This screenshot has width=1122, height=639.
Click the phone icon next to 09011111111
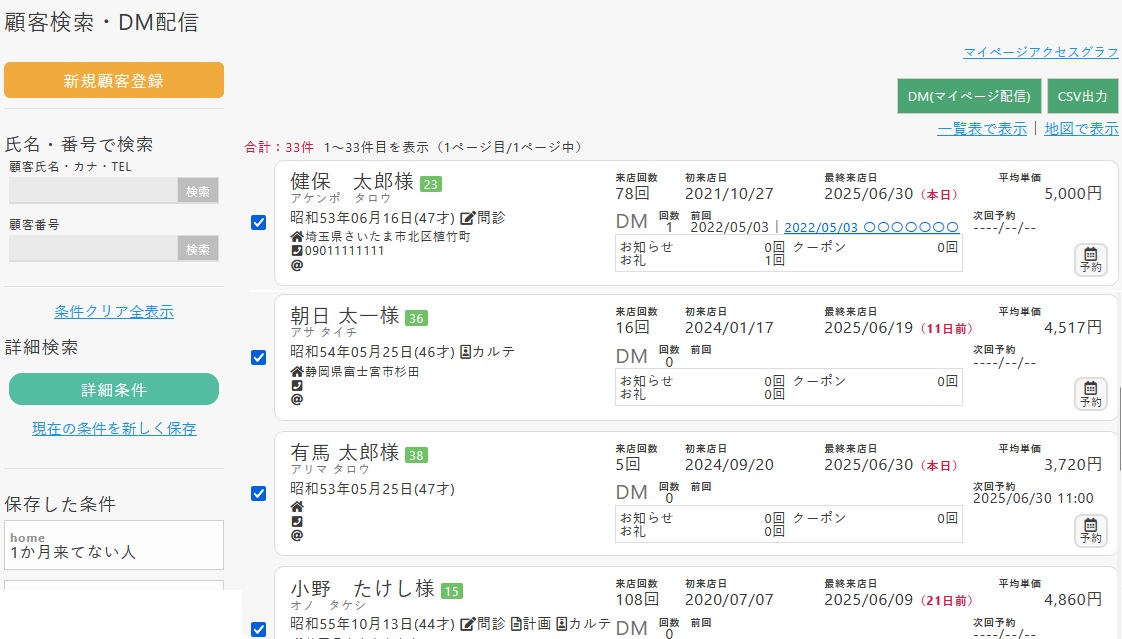[295, 250]
